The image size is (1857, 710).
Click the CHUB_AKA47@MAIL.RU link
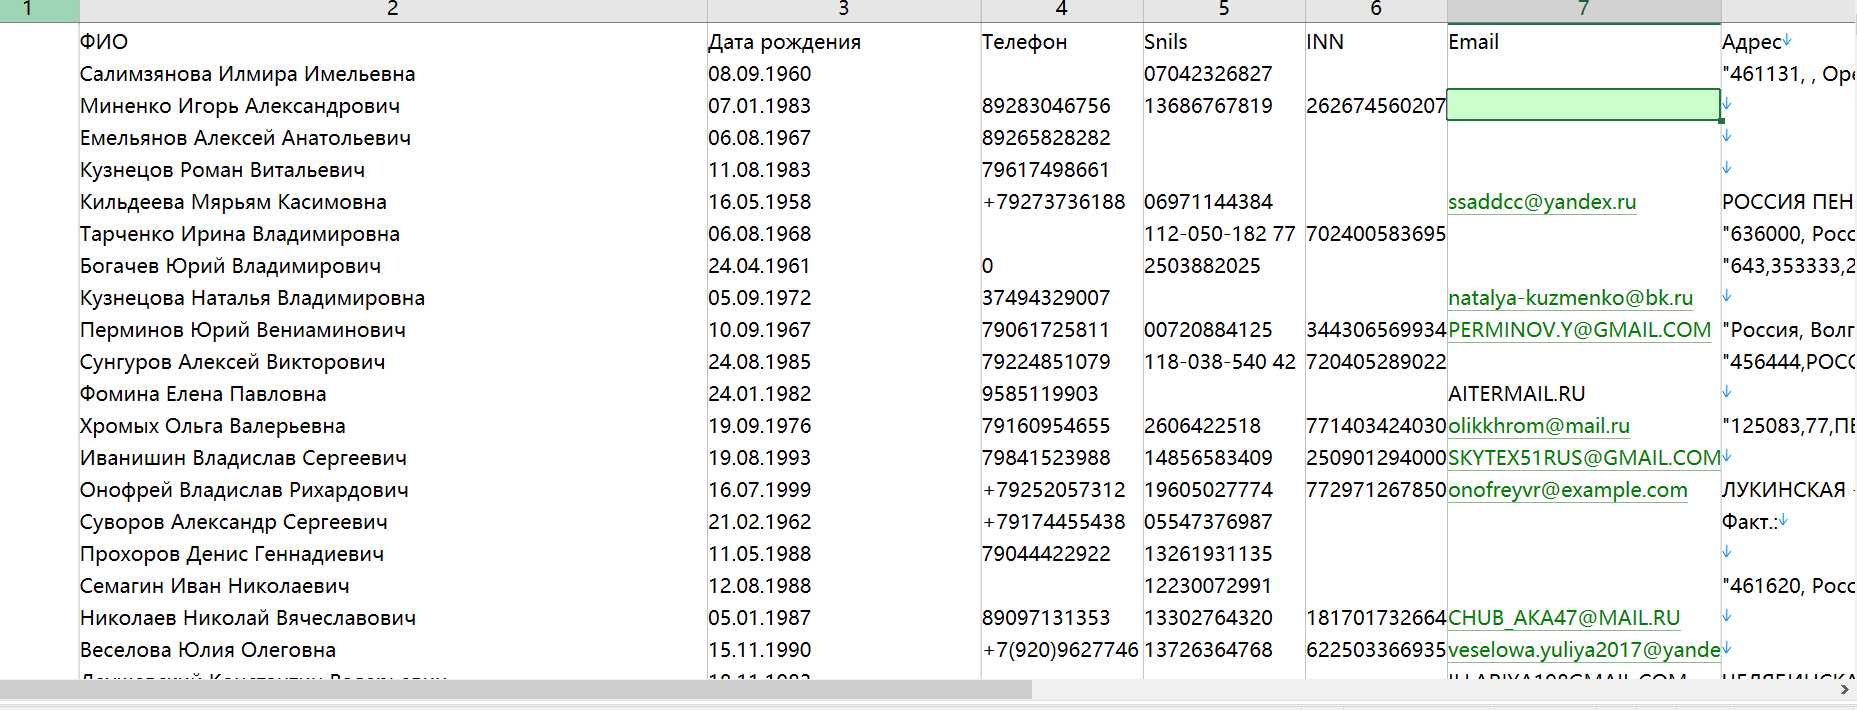click(1564, 618)
